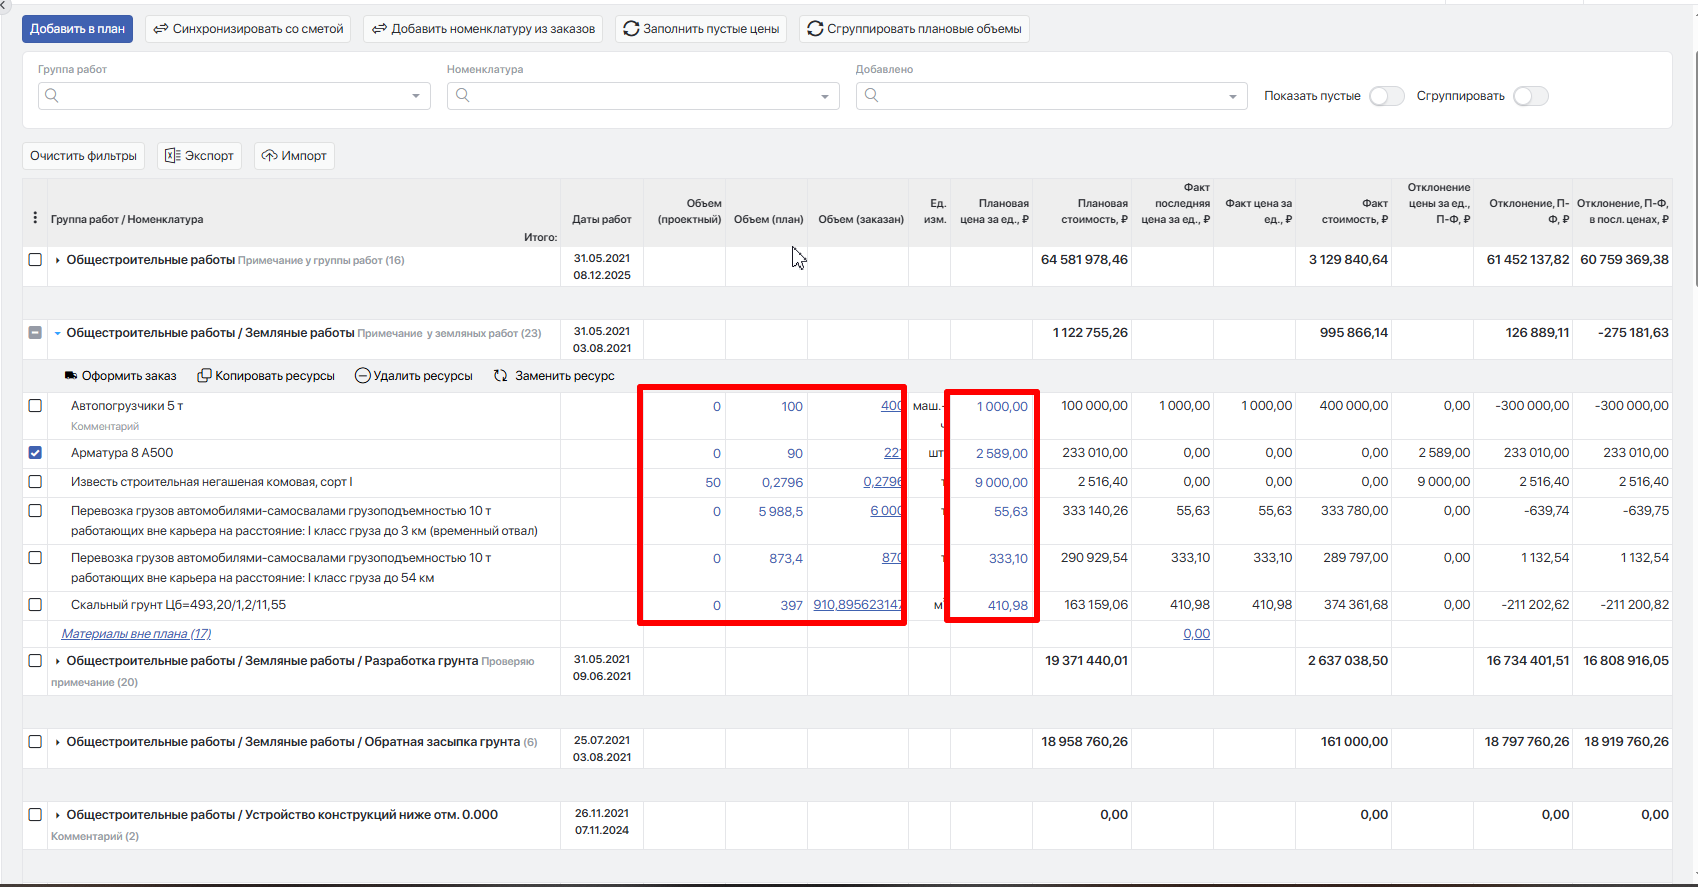Click Delete resources (Удалить ресурсы)
Screen dimensions: 1698x887
point(413,376)
